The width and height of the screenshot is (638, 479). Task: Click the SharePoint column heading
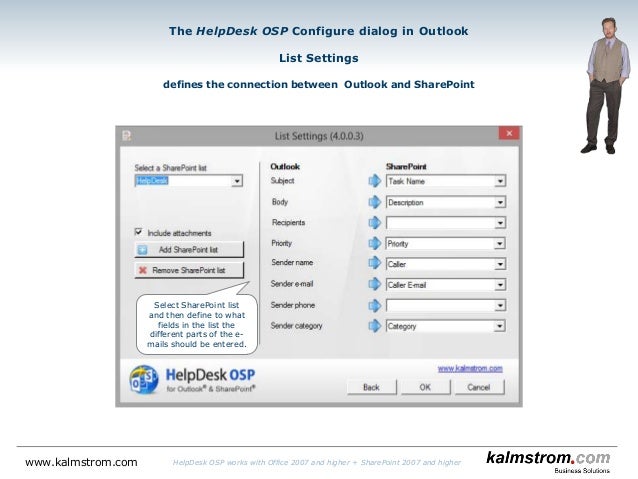point(406,166)
